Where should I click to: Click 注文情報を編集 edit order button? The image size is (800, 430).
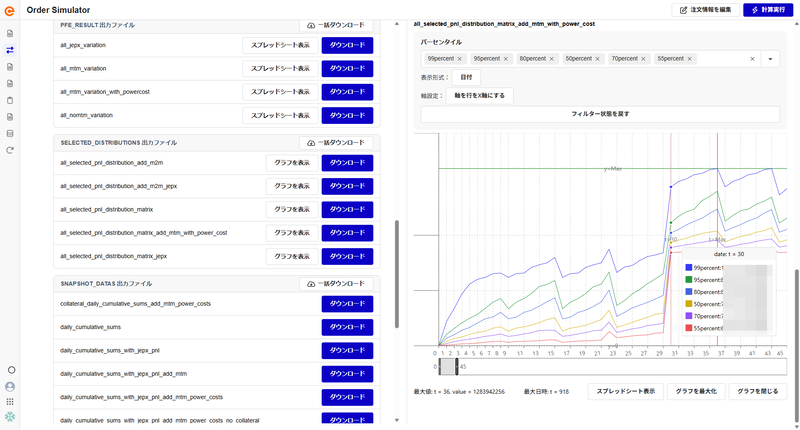coord(706,10)
